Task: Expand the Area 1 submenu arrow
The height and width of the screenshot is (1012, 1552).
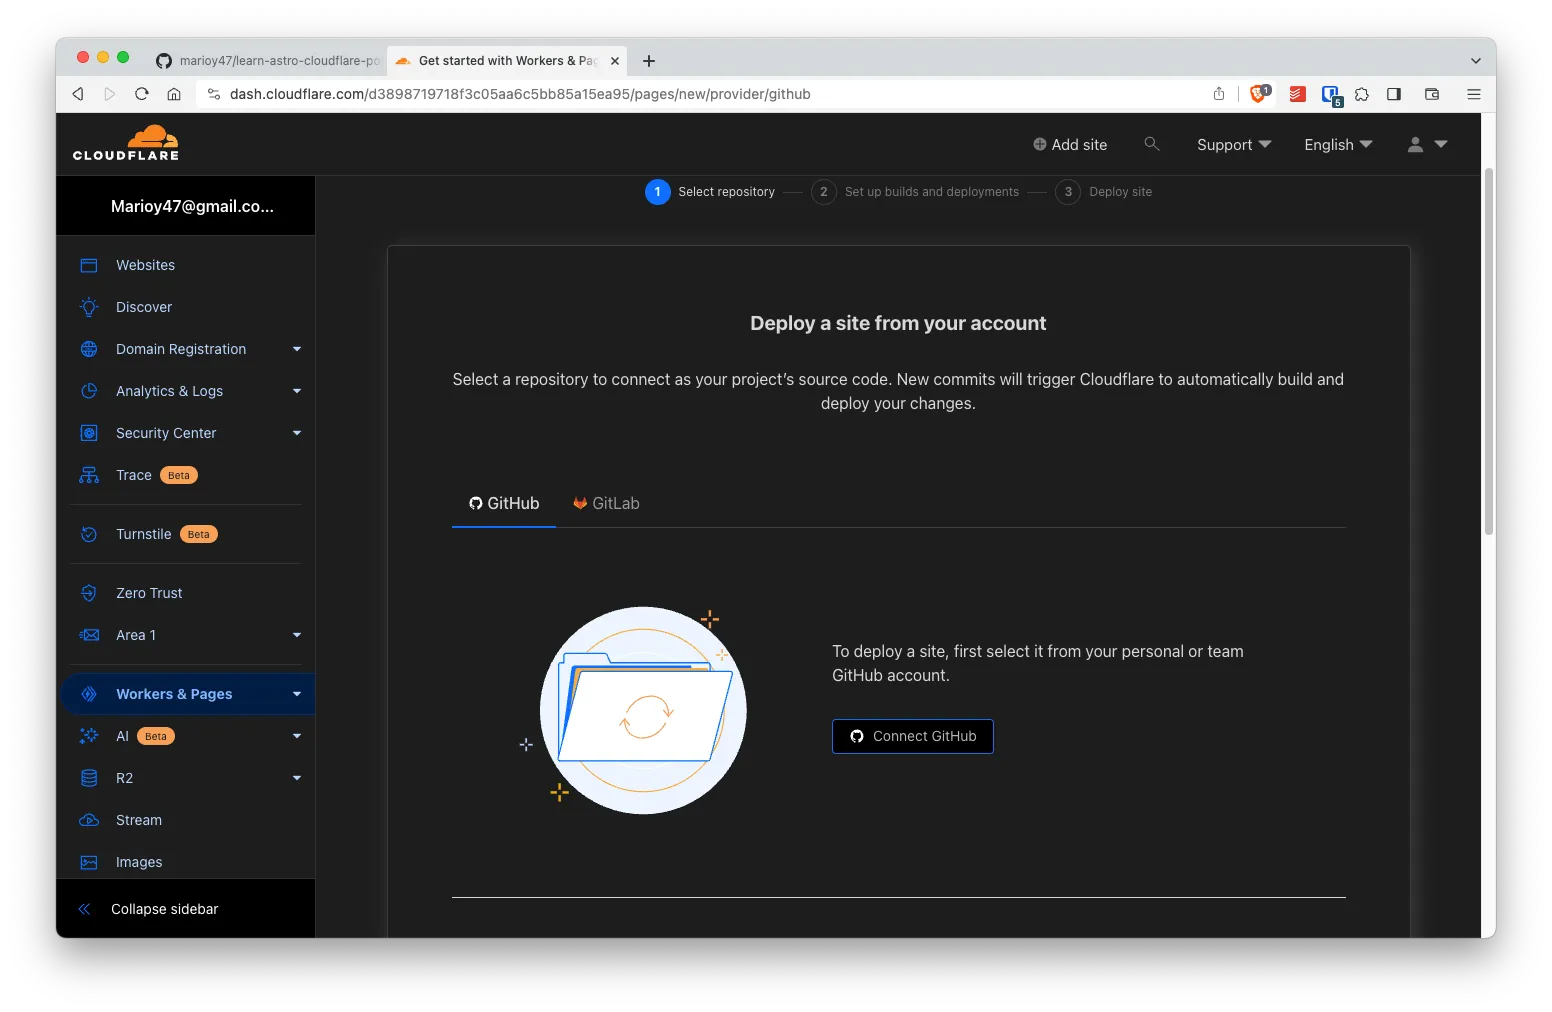Action: coord(297,635)
